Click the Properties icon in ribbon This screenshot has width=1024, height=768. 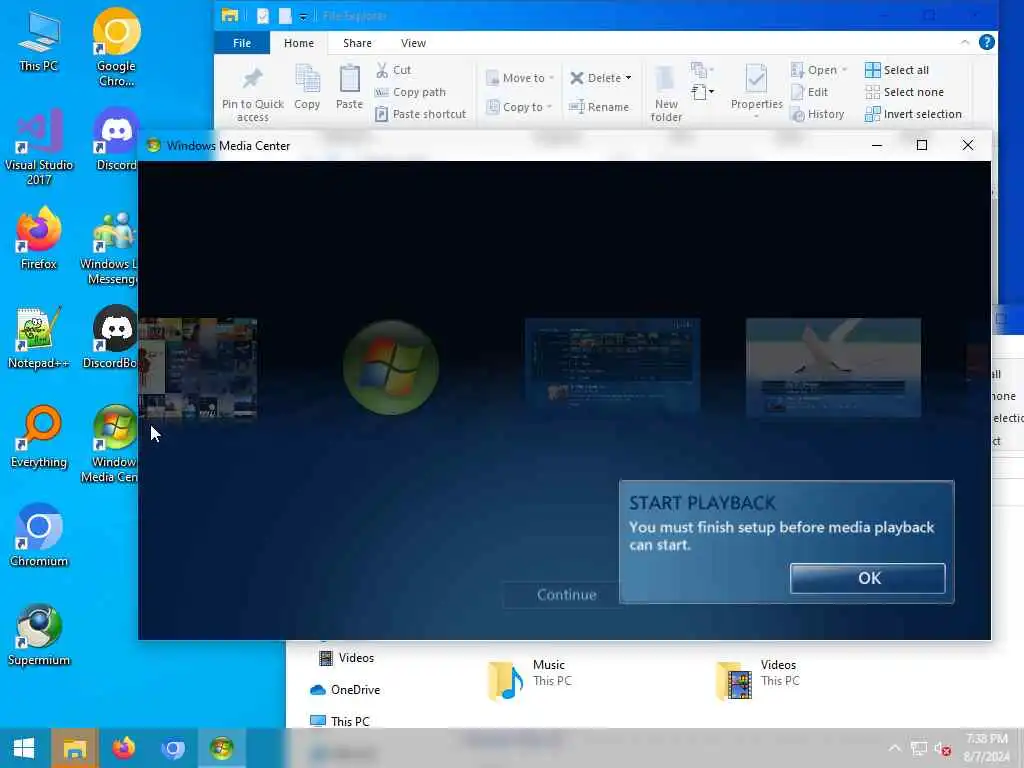coord(756,79)
